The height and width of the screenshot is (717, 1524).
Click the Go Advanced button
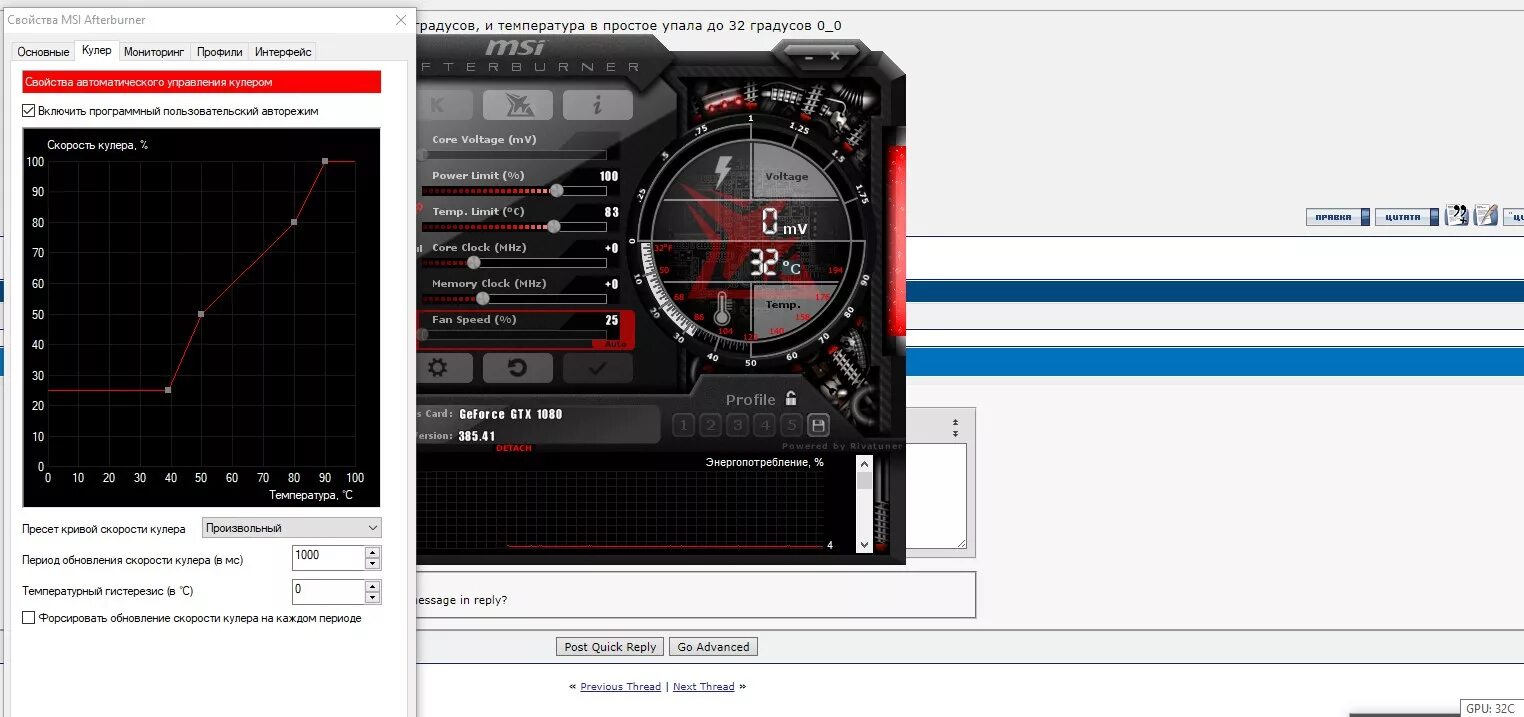(713, 647)
